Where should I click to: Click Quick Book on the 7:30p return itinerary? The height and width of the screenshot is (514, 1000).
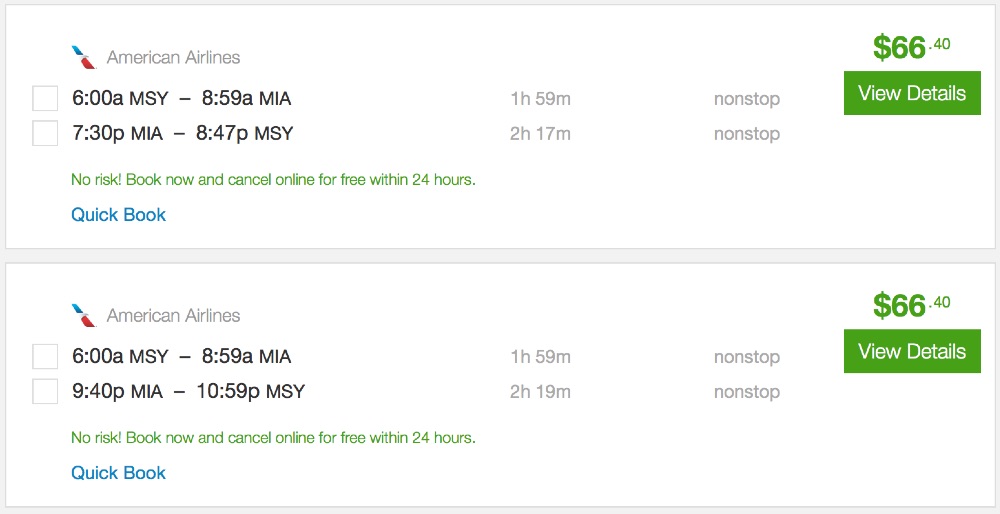[x=118, y=215]
